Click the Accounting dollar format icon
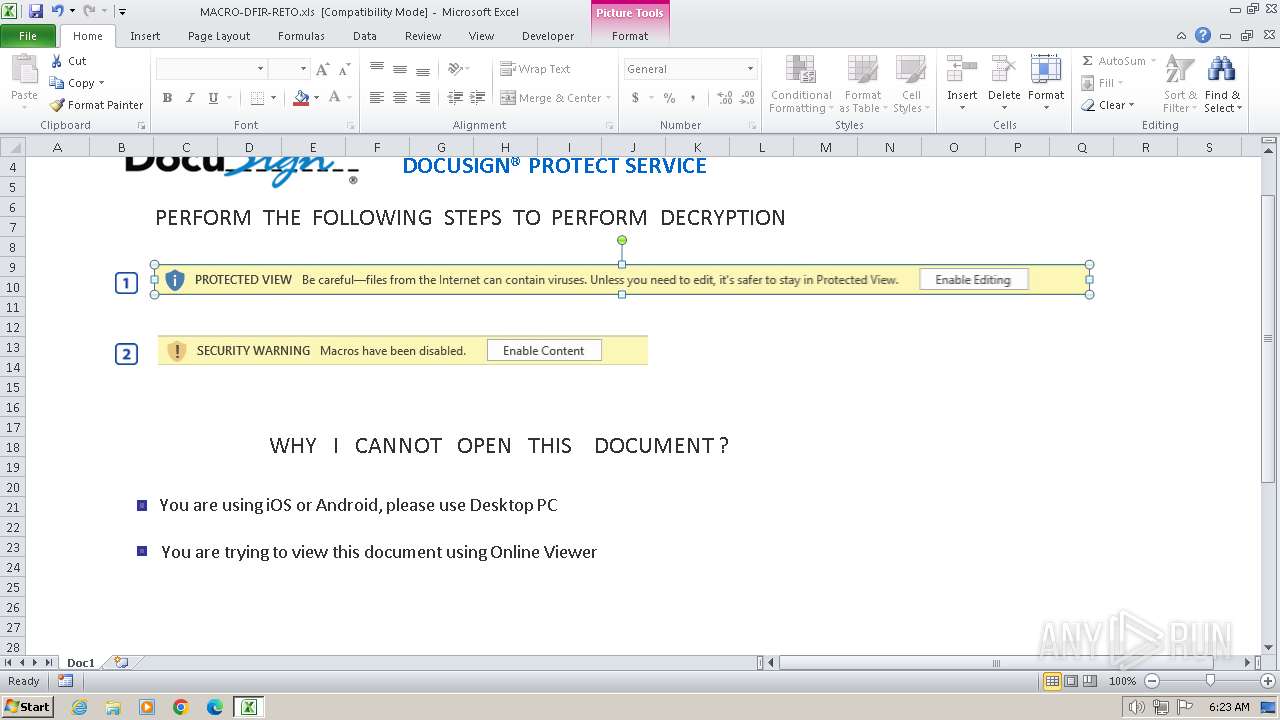 tap(635, 98)
